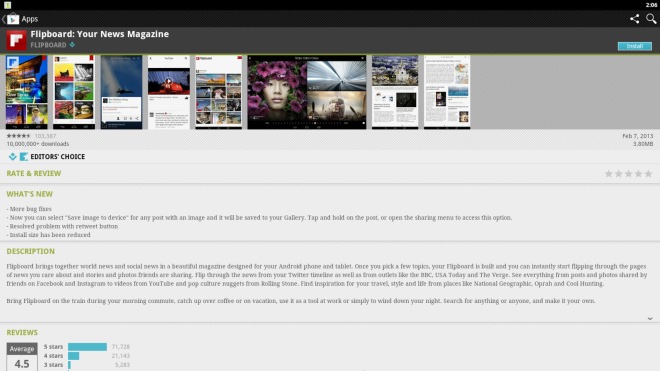The height and width of the screenshot is (371, 660).
Task: Give a three-star rating
Action: (628, 173)
